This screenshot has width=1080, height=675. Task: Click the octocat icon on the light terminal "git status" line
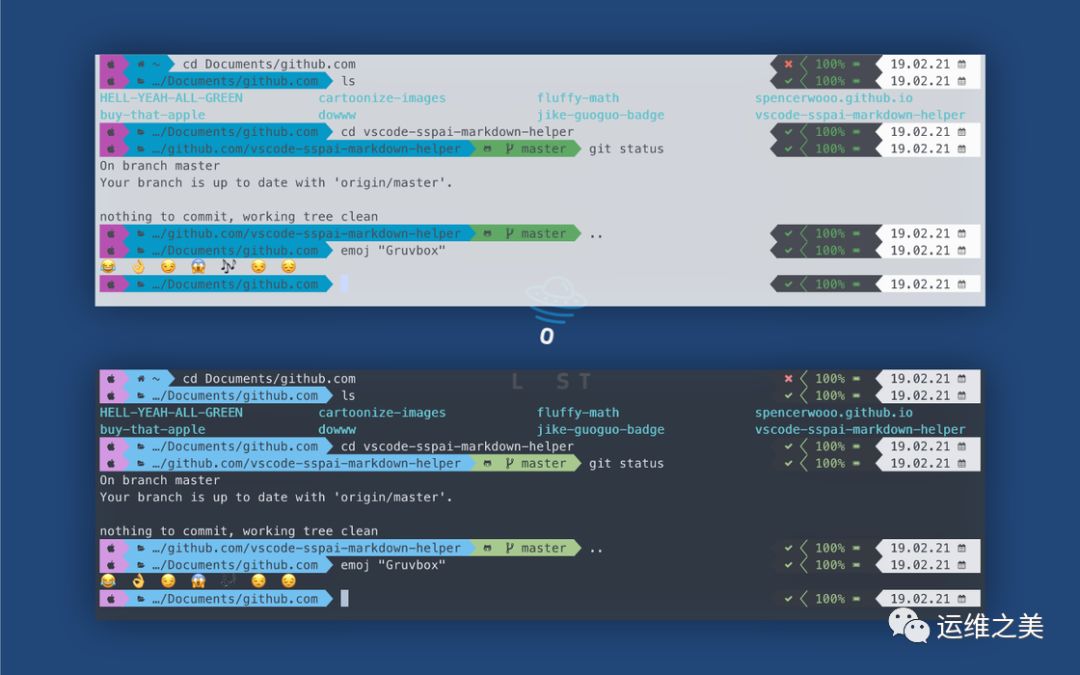pos(488,149)
